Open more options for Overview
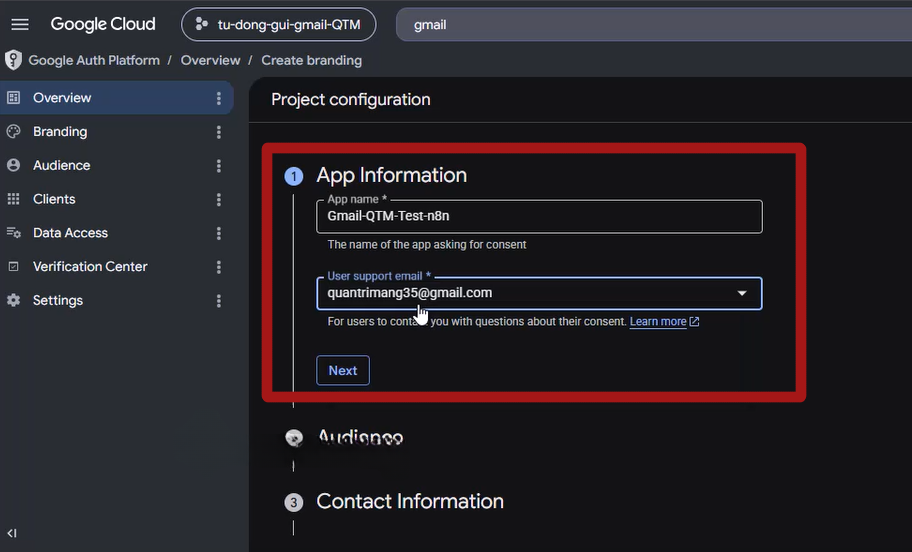The height and width of the screenshot is (552, 912). (x=219, y=98)
